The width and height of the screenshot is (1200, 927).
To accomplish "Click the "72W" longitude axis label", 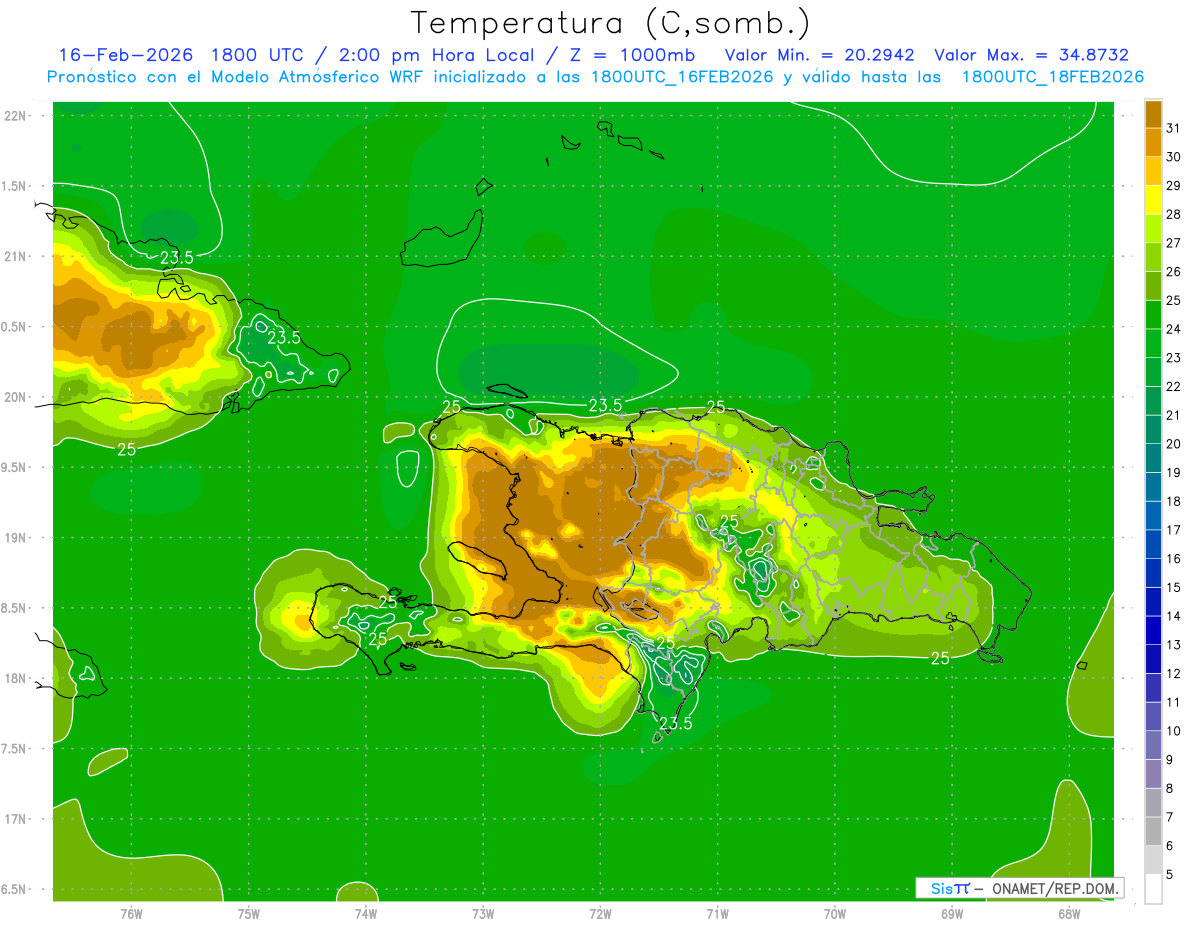I will coord(600,913).
